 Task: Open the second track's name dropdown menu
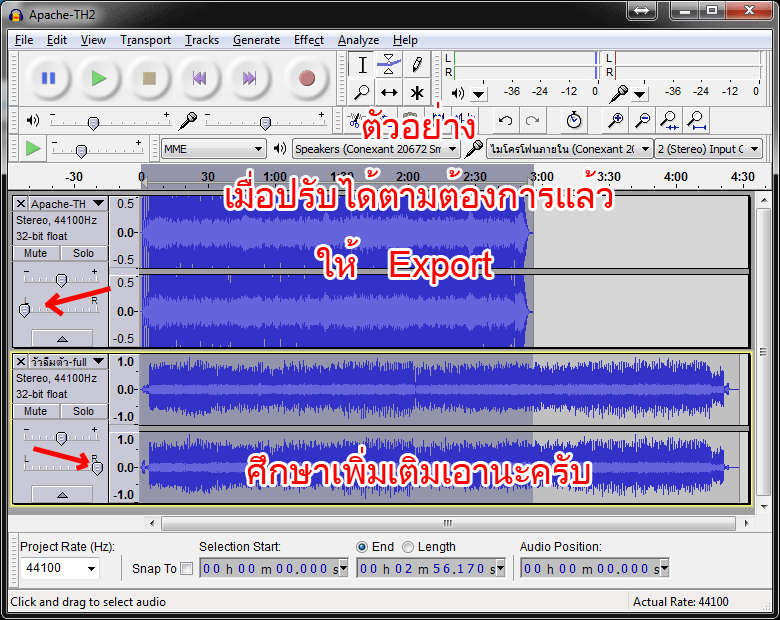(68, 362)
